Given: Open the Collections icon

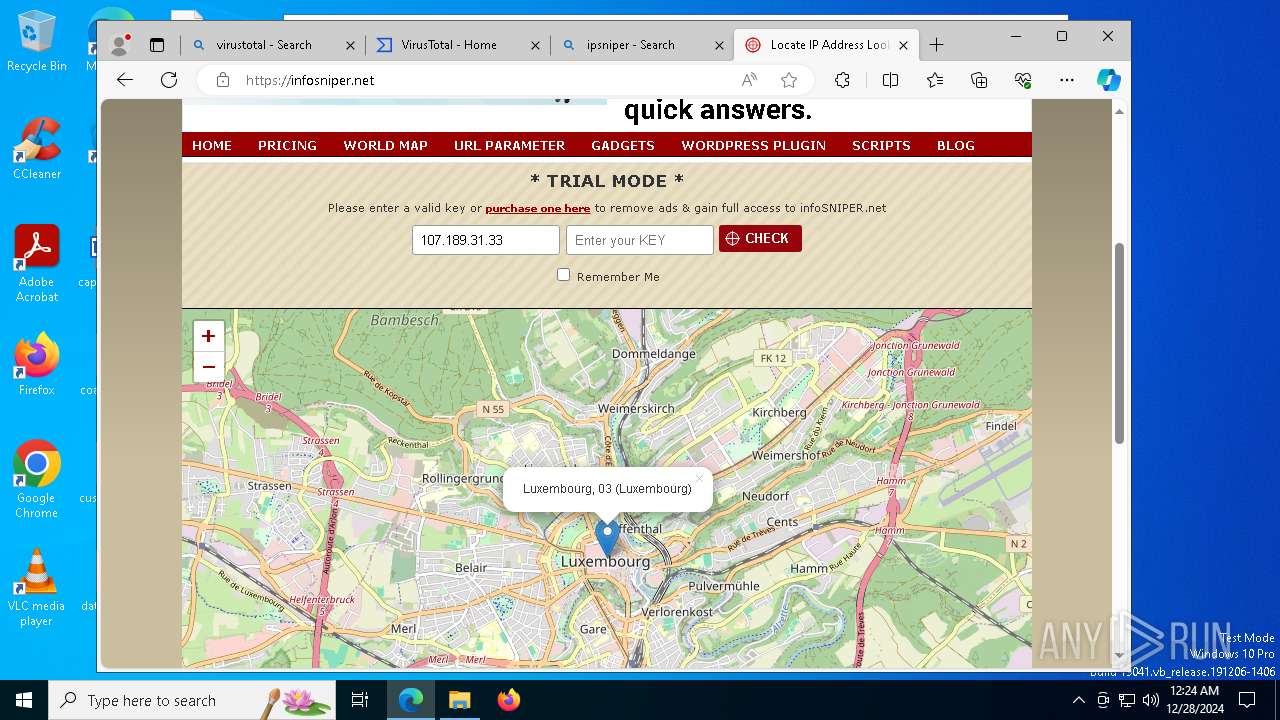Looking at the screenshot, I should pos(979,80).
